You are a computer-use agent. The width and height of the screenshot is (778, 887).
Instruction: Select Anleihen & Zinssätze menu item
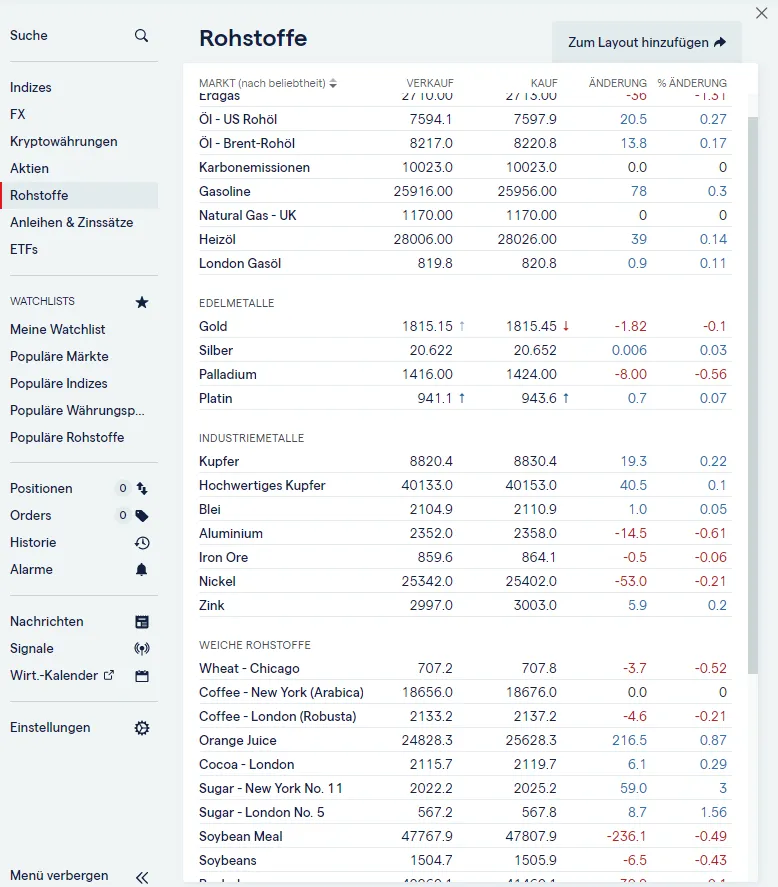(x=71, y=223)
